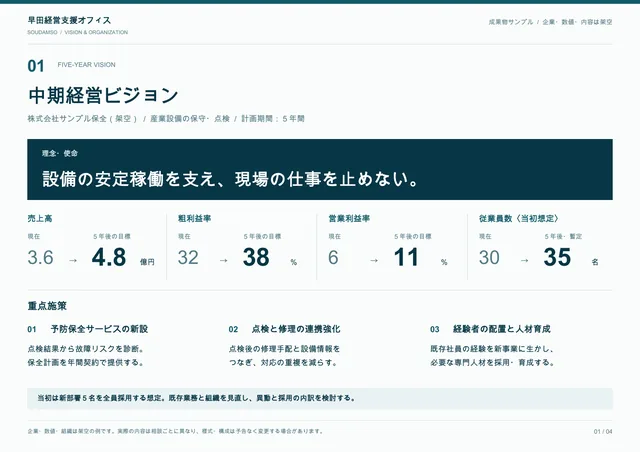The image size is (640, 452).
Task: Click the '理念・使命' label in the banner
Action: coord(60,154)
